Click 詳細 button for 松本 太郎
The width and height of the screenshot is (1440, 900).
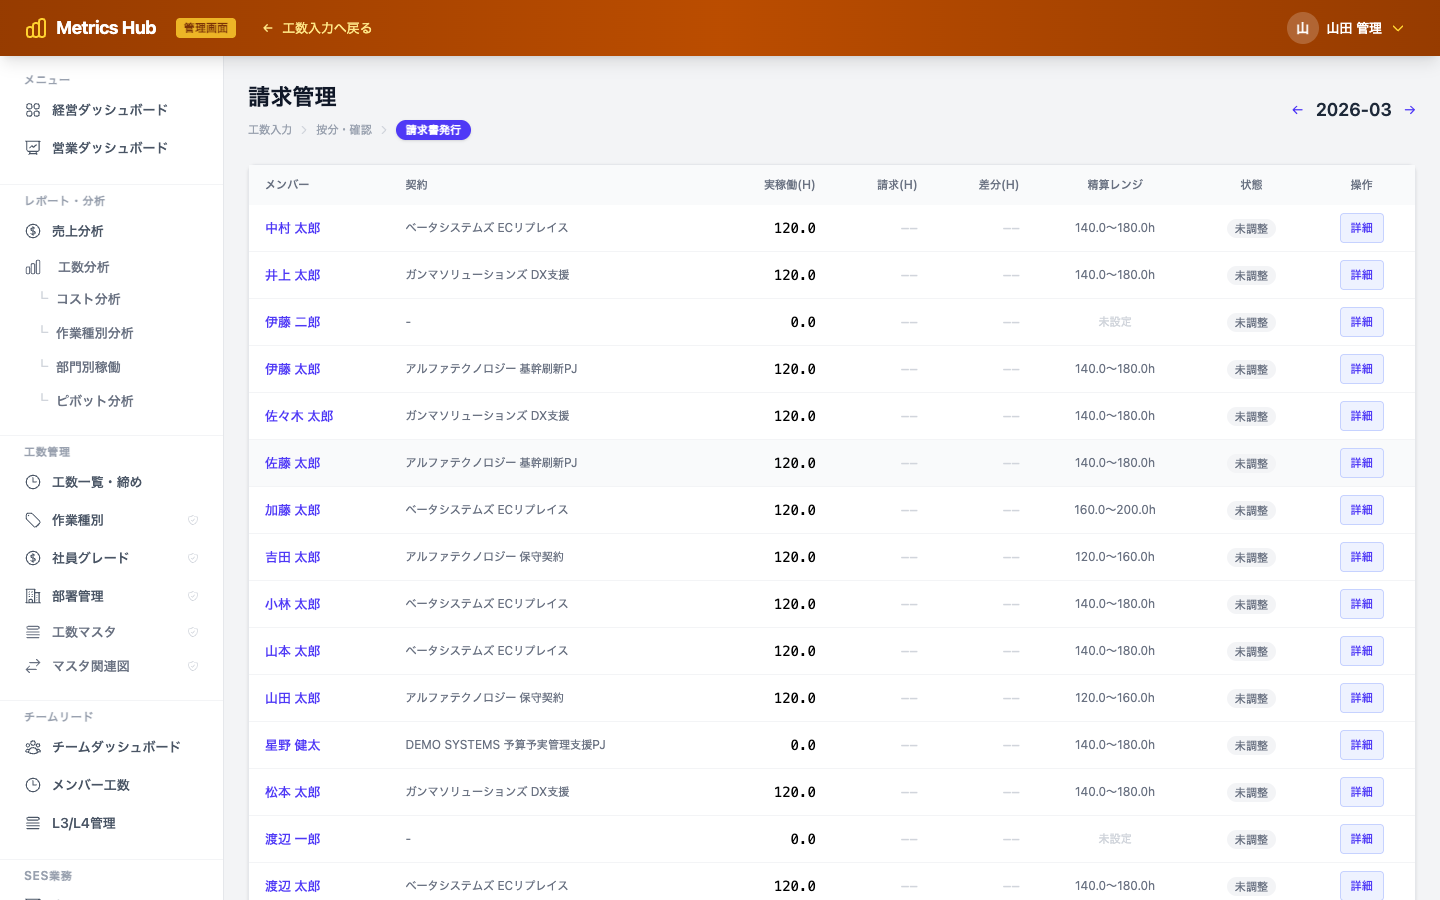pyautogui.click(x=1361, y=792)
